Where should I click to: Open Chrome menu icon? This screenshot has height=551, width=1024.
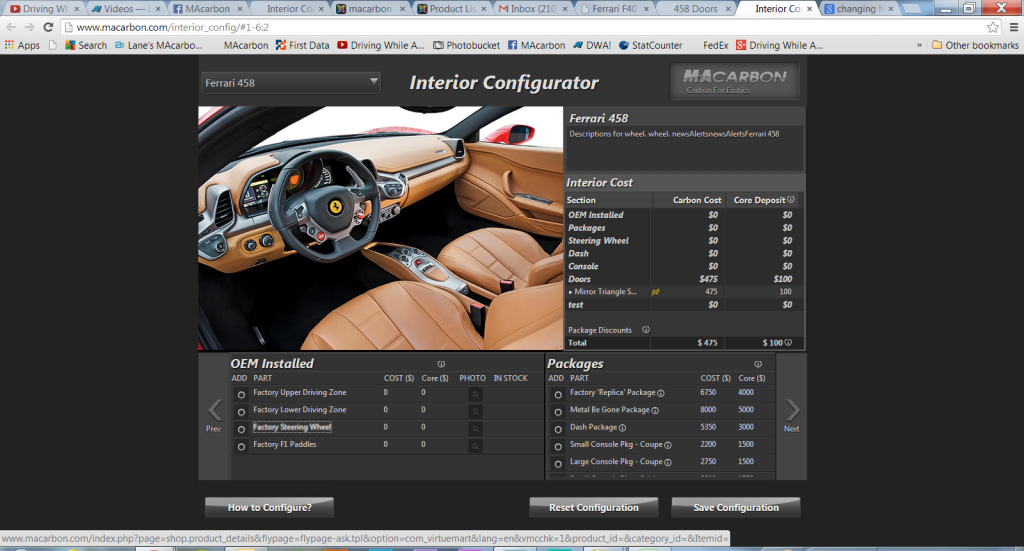click(1014, 27)
